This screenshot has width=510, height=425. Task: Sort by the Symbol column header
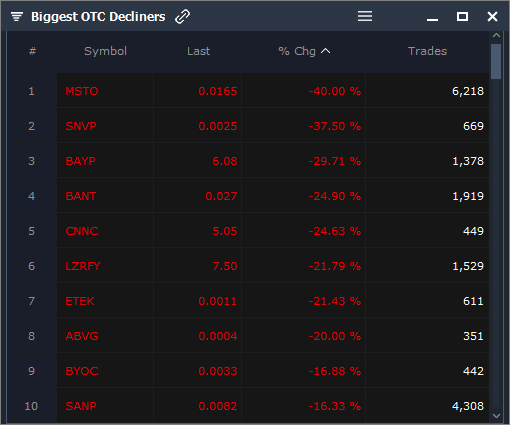pyautogui.click(x=105, y=51)
